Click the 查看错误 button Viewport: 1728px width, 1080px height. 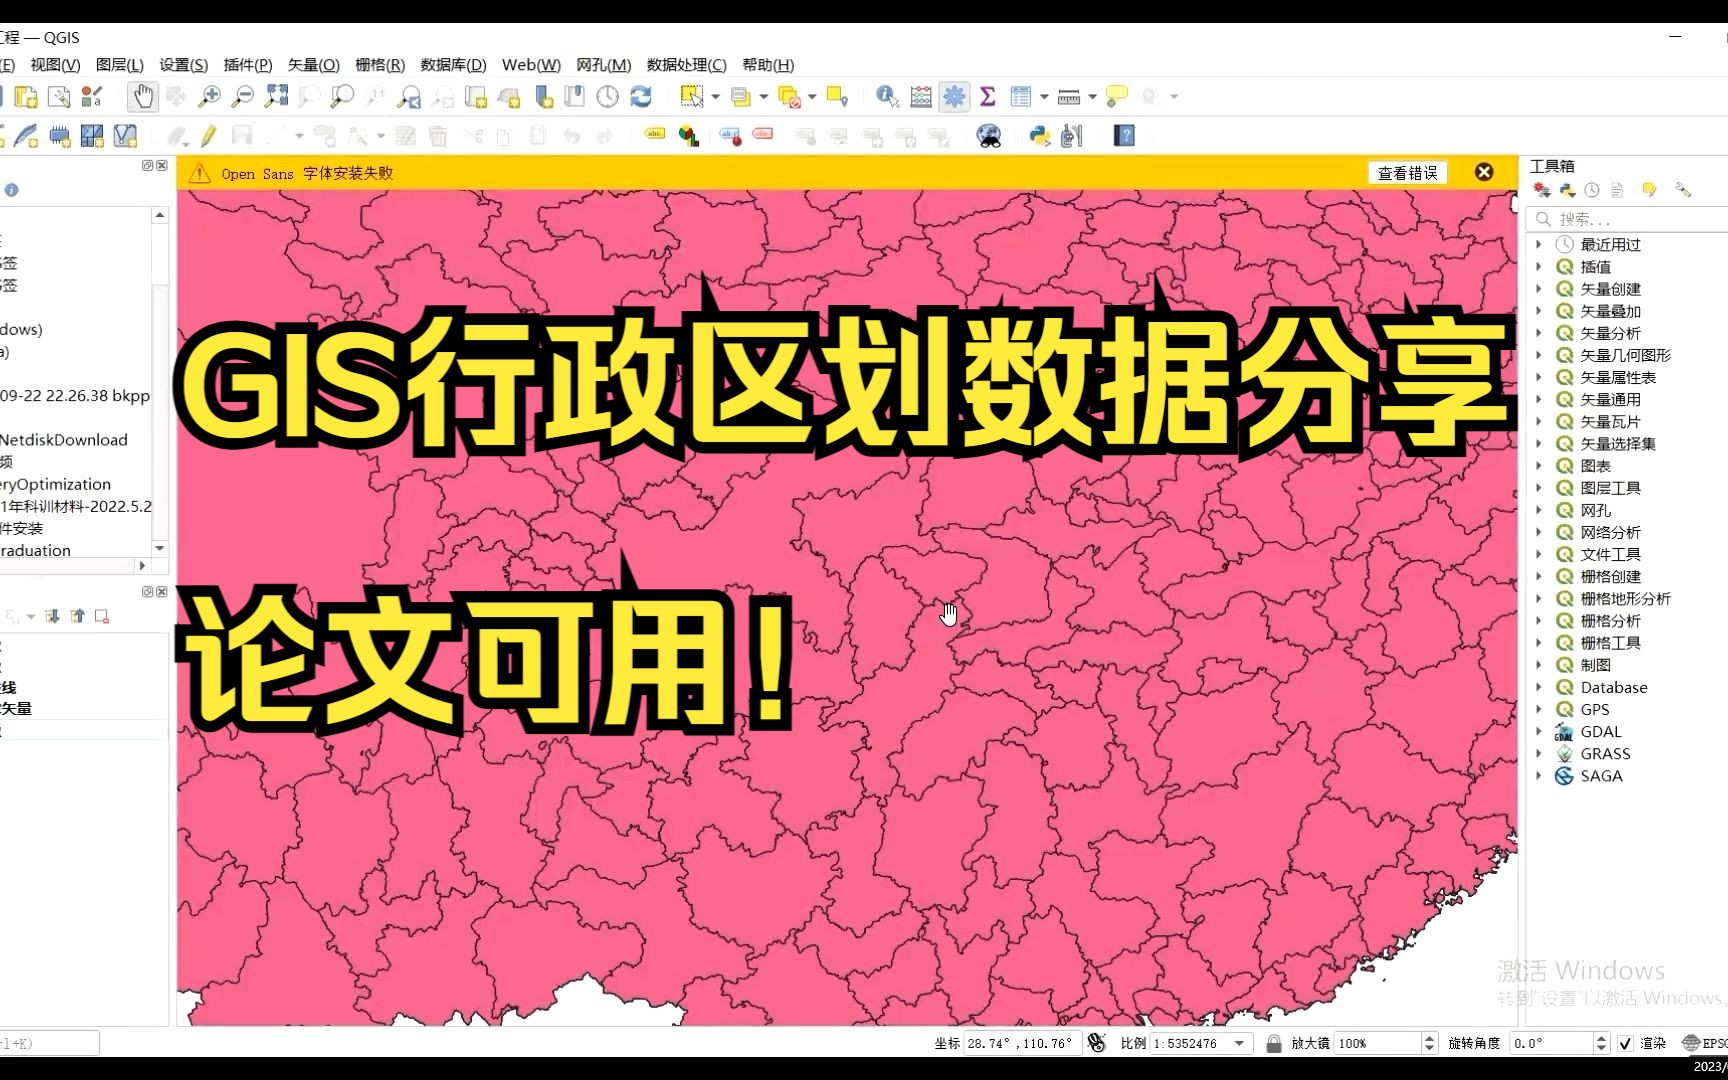(1407, 172)
